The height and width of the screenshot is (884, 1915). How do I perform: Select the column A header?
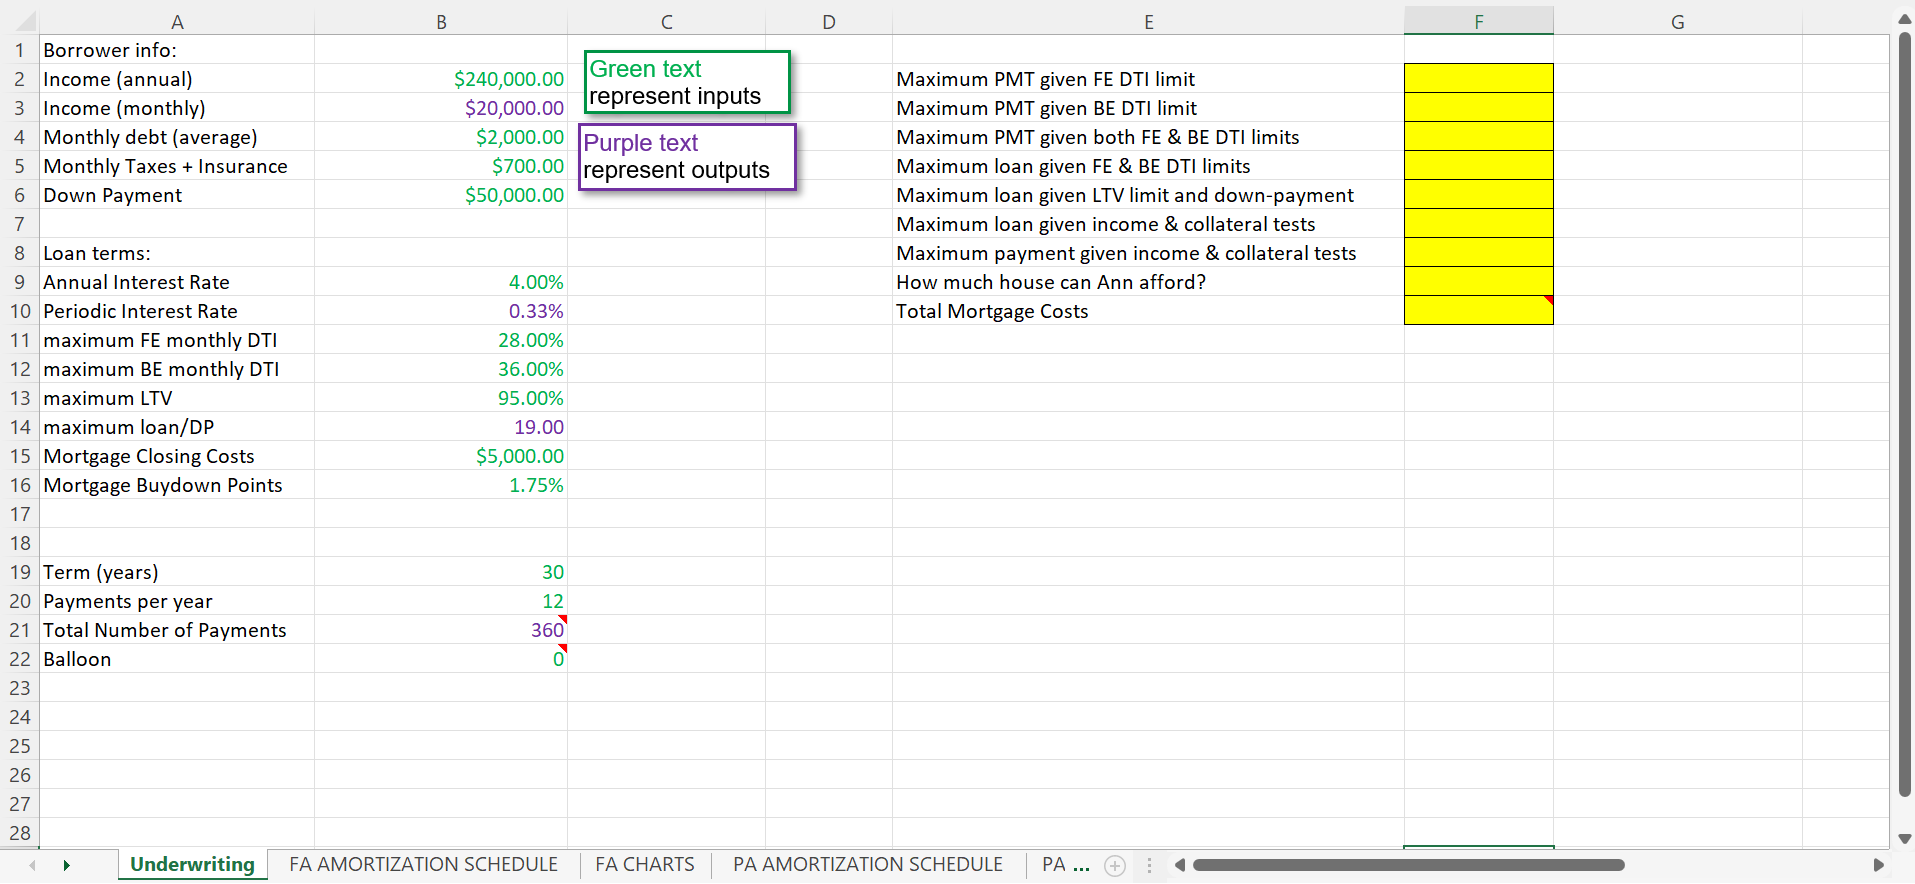177,22
